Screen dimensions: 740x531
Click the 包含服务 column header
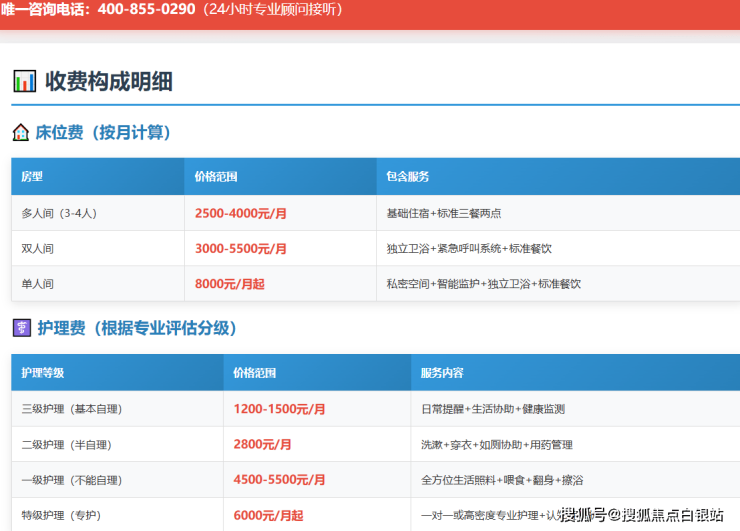coord(407,177)
